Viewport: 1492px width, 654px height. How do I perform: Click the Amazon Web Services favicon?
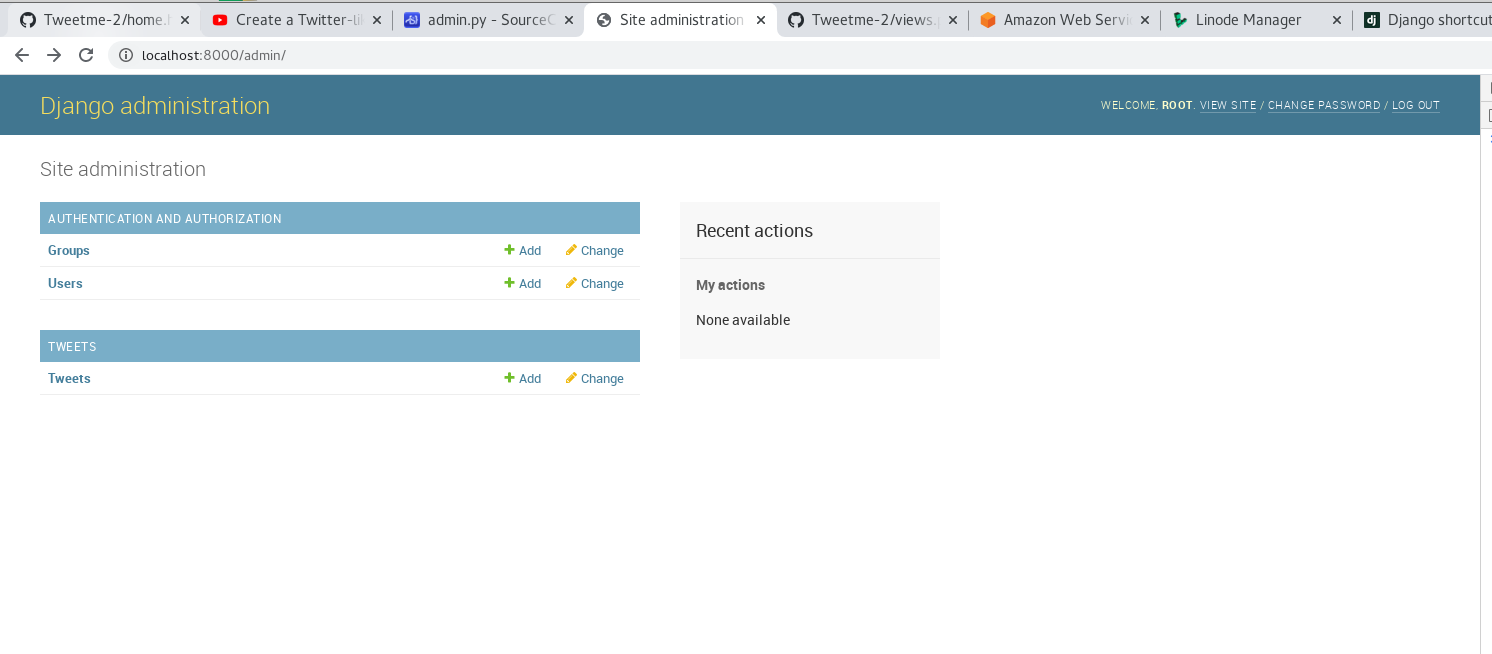[988, 20]
